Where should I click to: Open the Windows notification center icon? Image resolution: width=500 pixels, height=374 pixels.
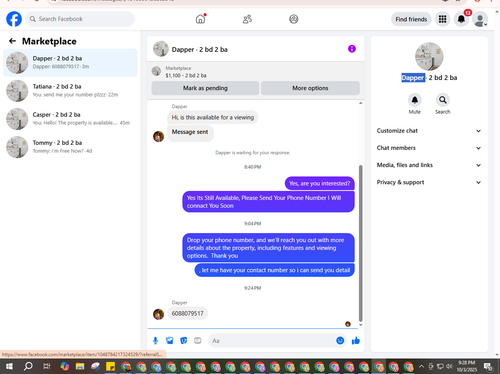(x=488, y=367)
